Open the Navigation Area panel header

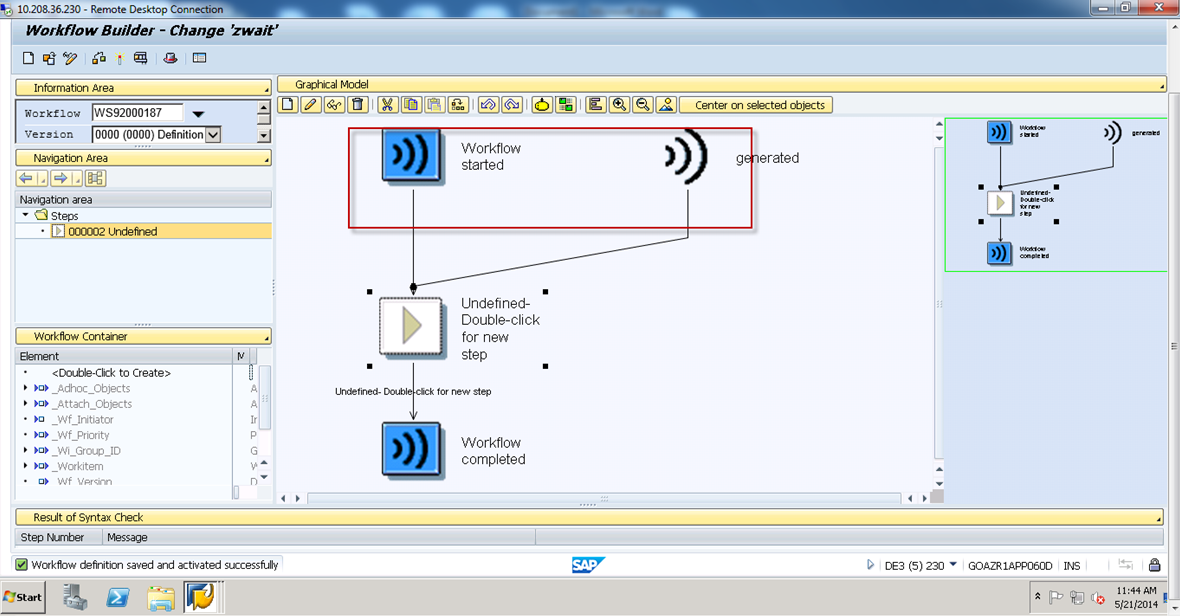(x=143, y=158)
